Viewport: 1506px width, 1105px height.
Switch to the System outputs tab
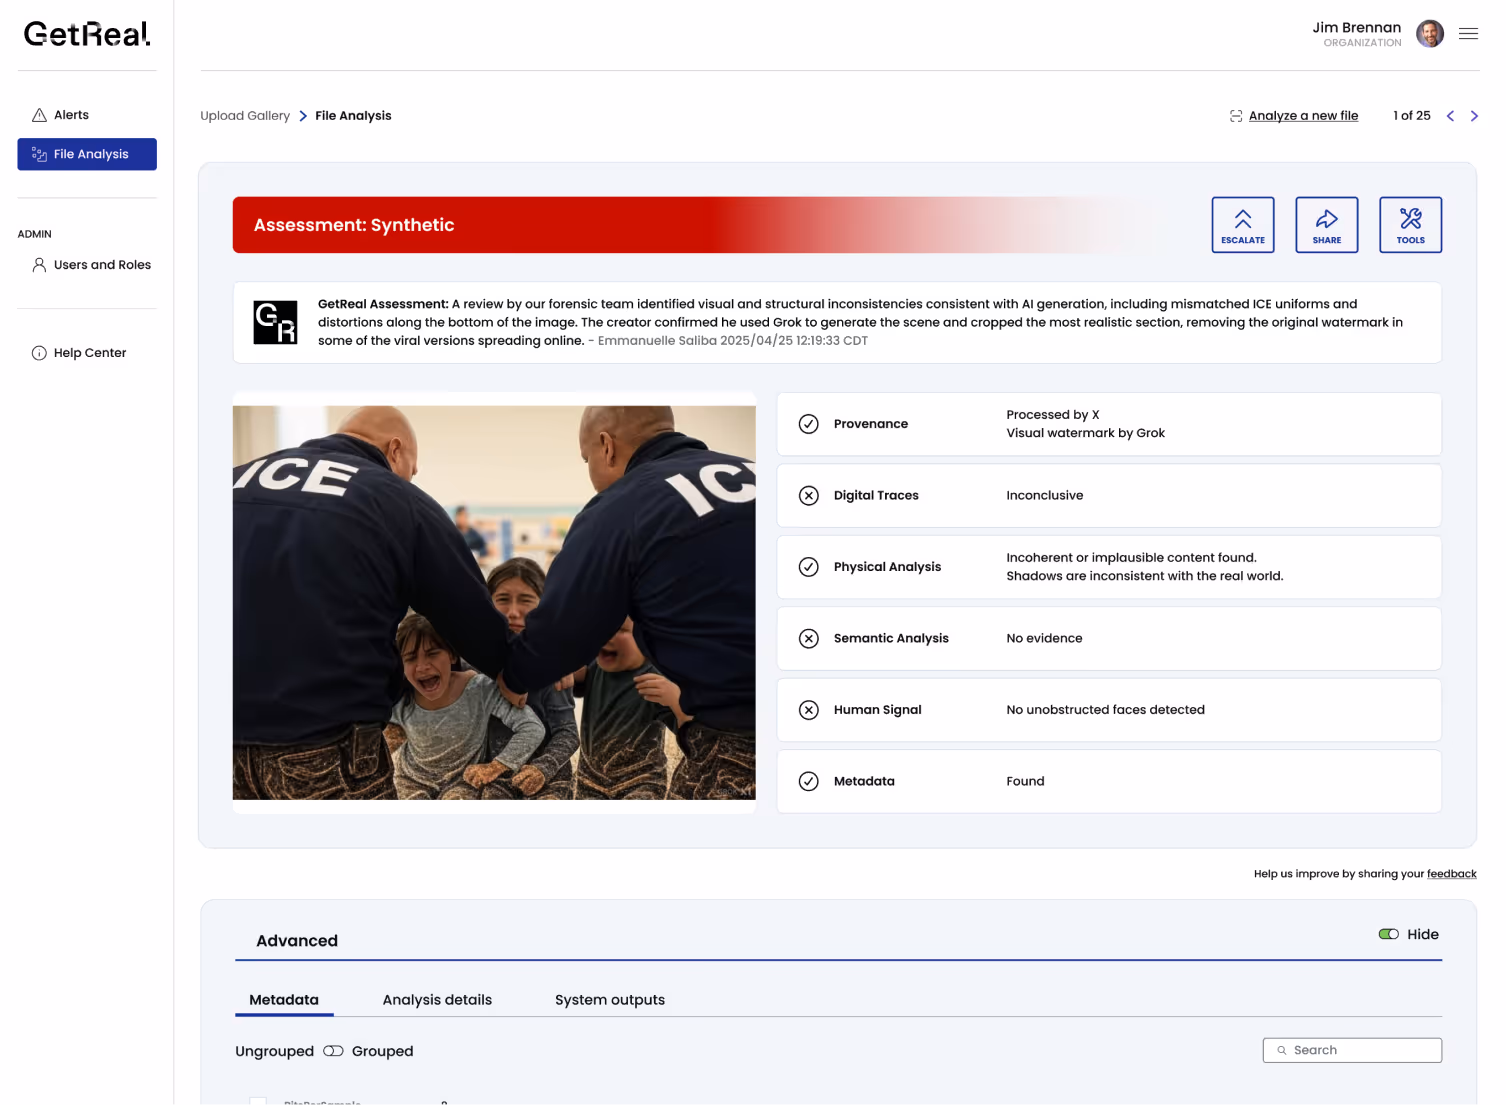tap(610, 1000)
